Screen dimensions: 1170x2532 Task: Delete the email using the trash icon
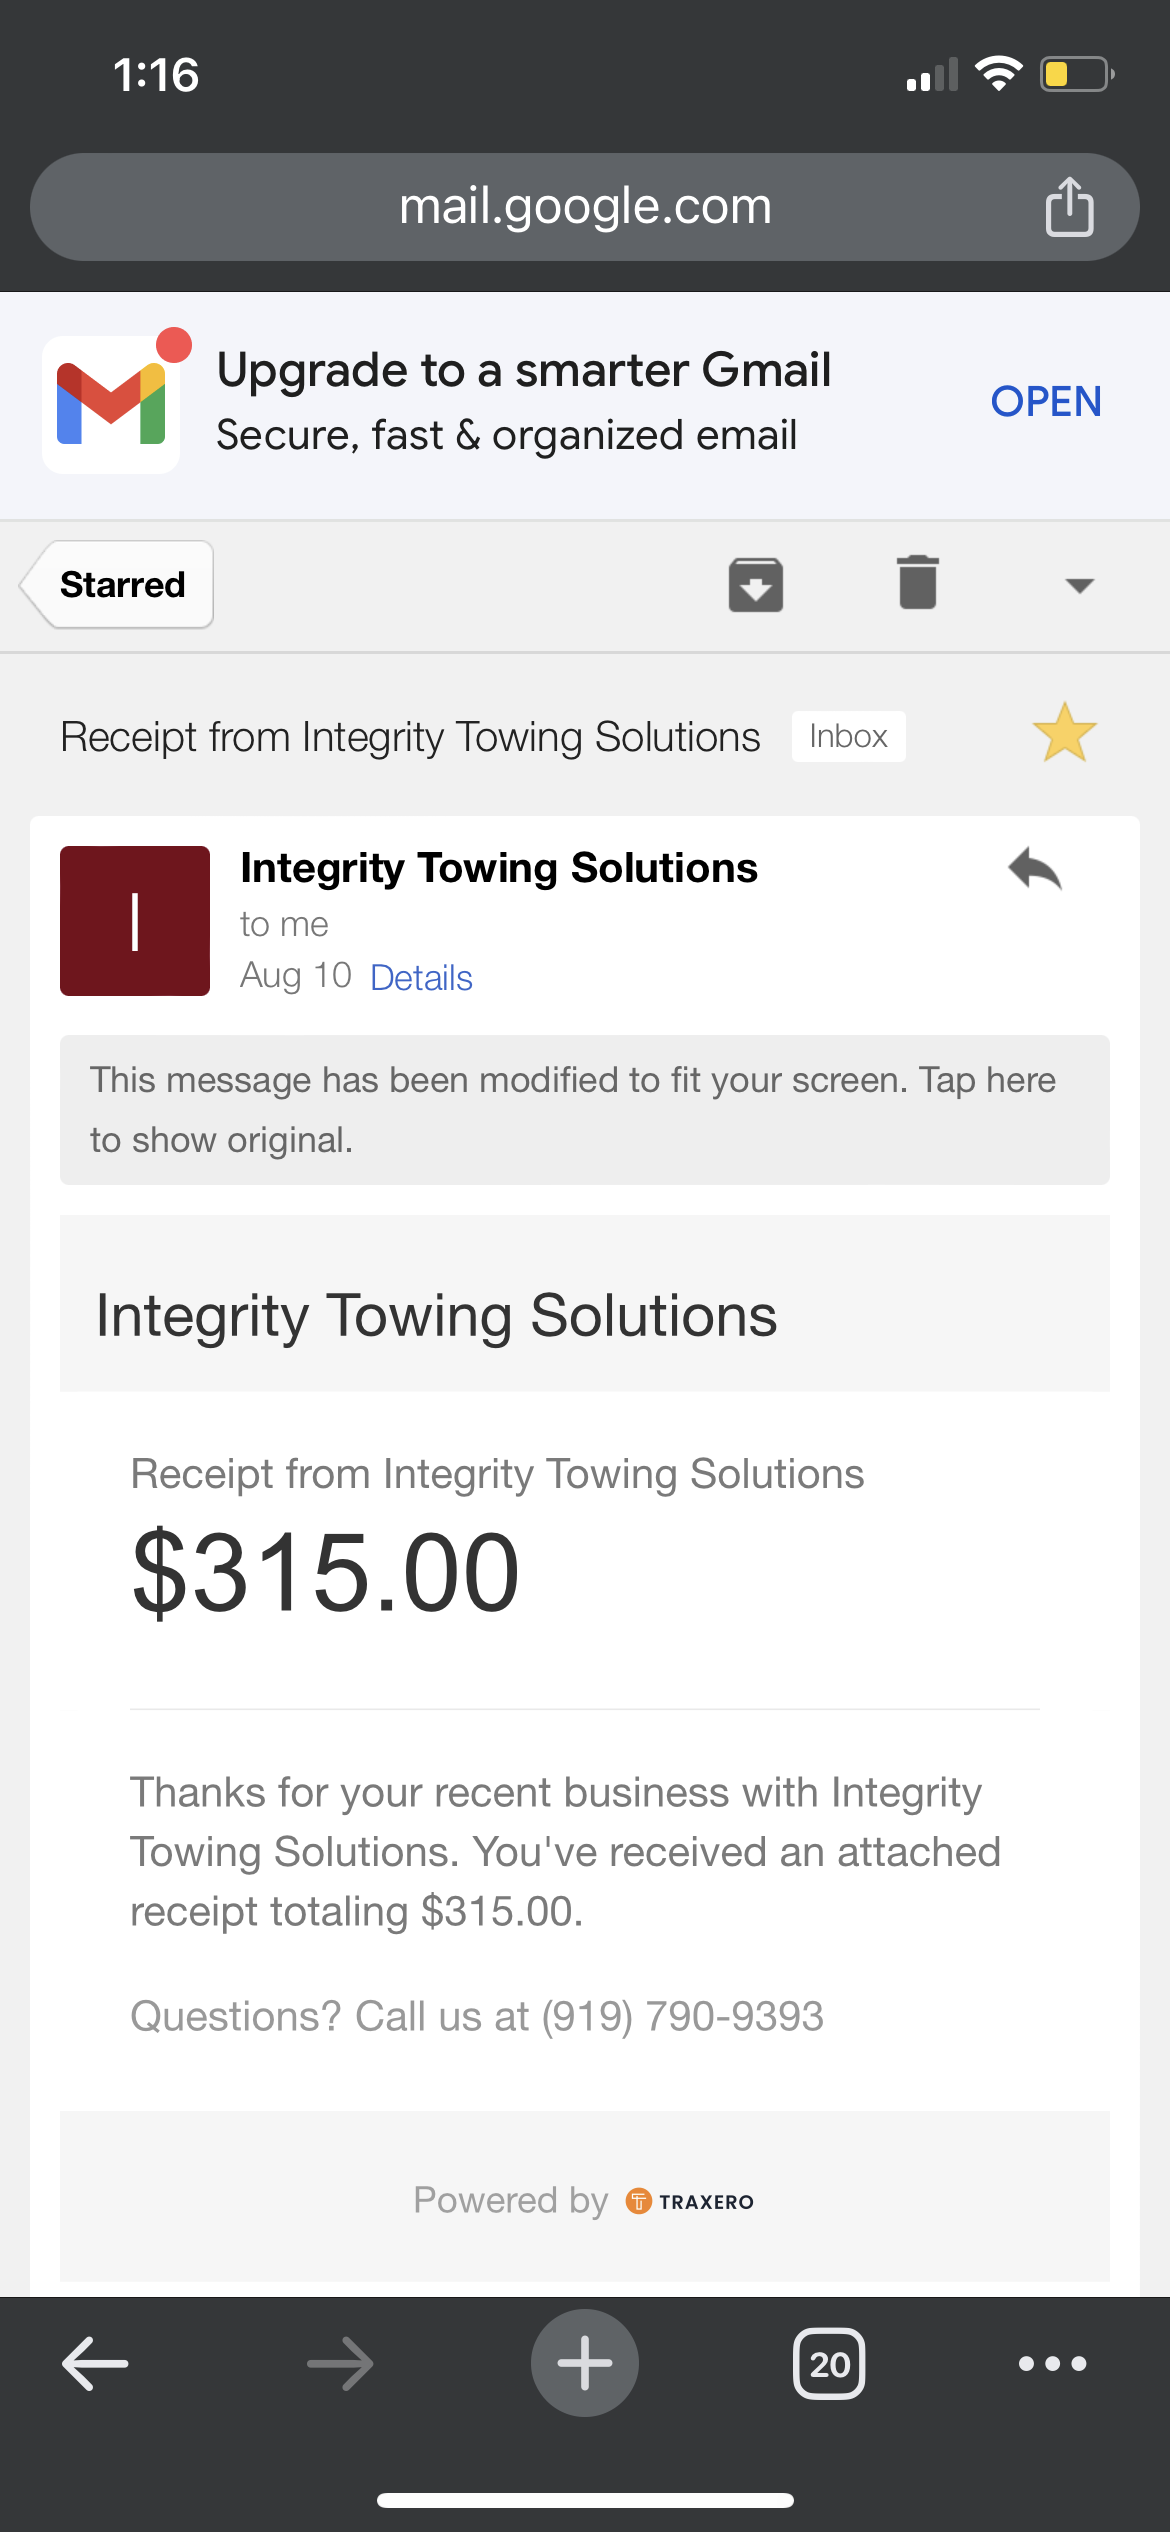click(917, 583)
